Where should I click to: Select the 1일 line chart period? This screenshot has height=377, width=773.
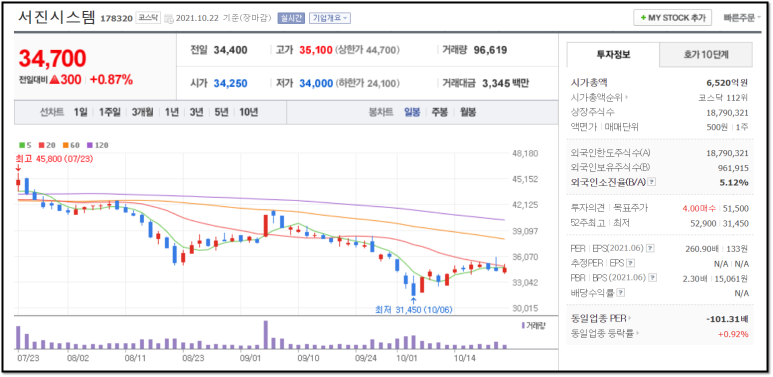point(80,112)
